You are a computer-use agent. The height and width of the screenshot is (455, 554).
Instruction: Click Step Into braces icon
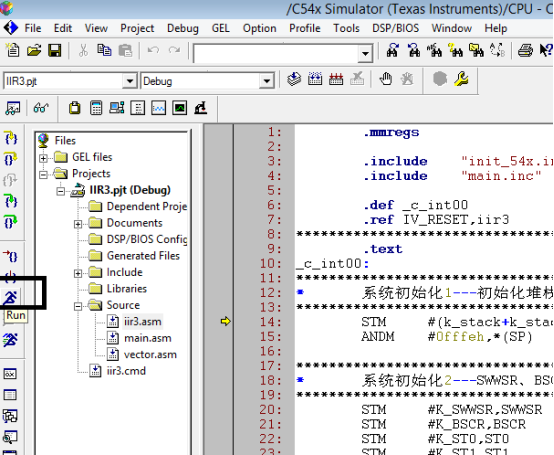pyautogui.click(x=11, y=138)
